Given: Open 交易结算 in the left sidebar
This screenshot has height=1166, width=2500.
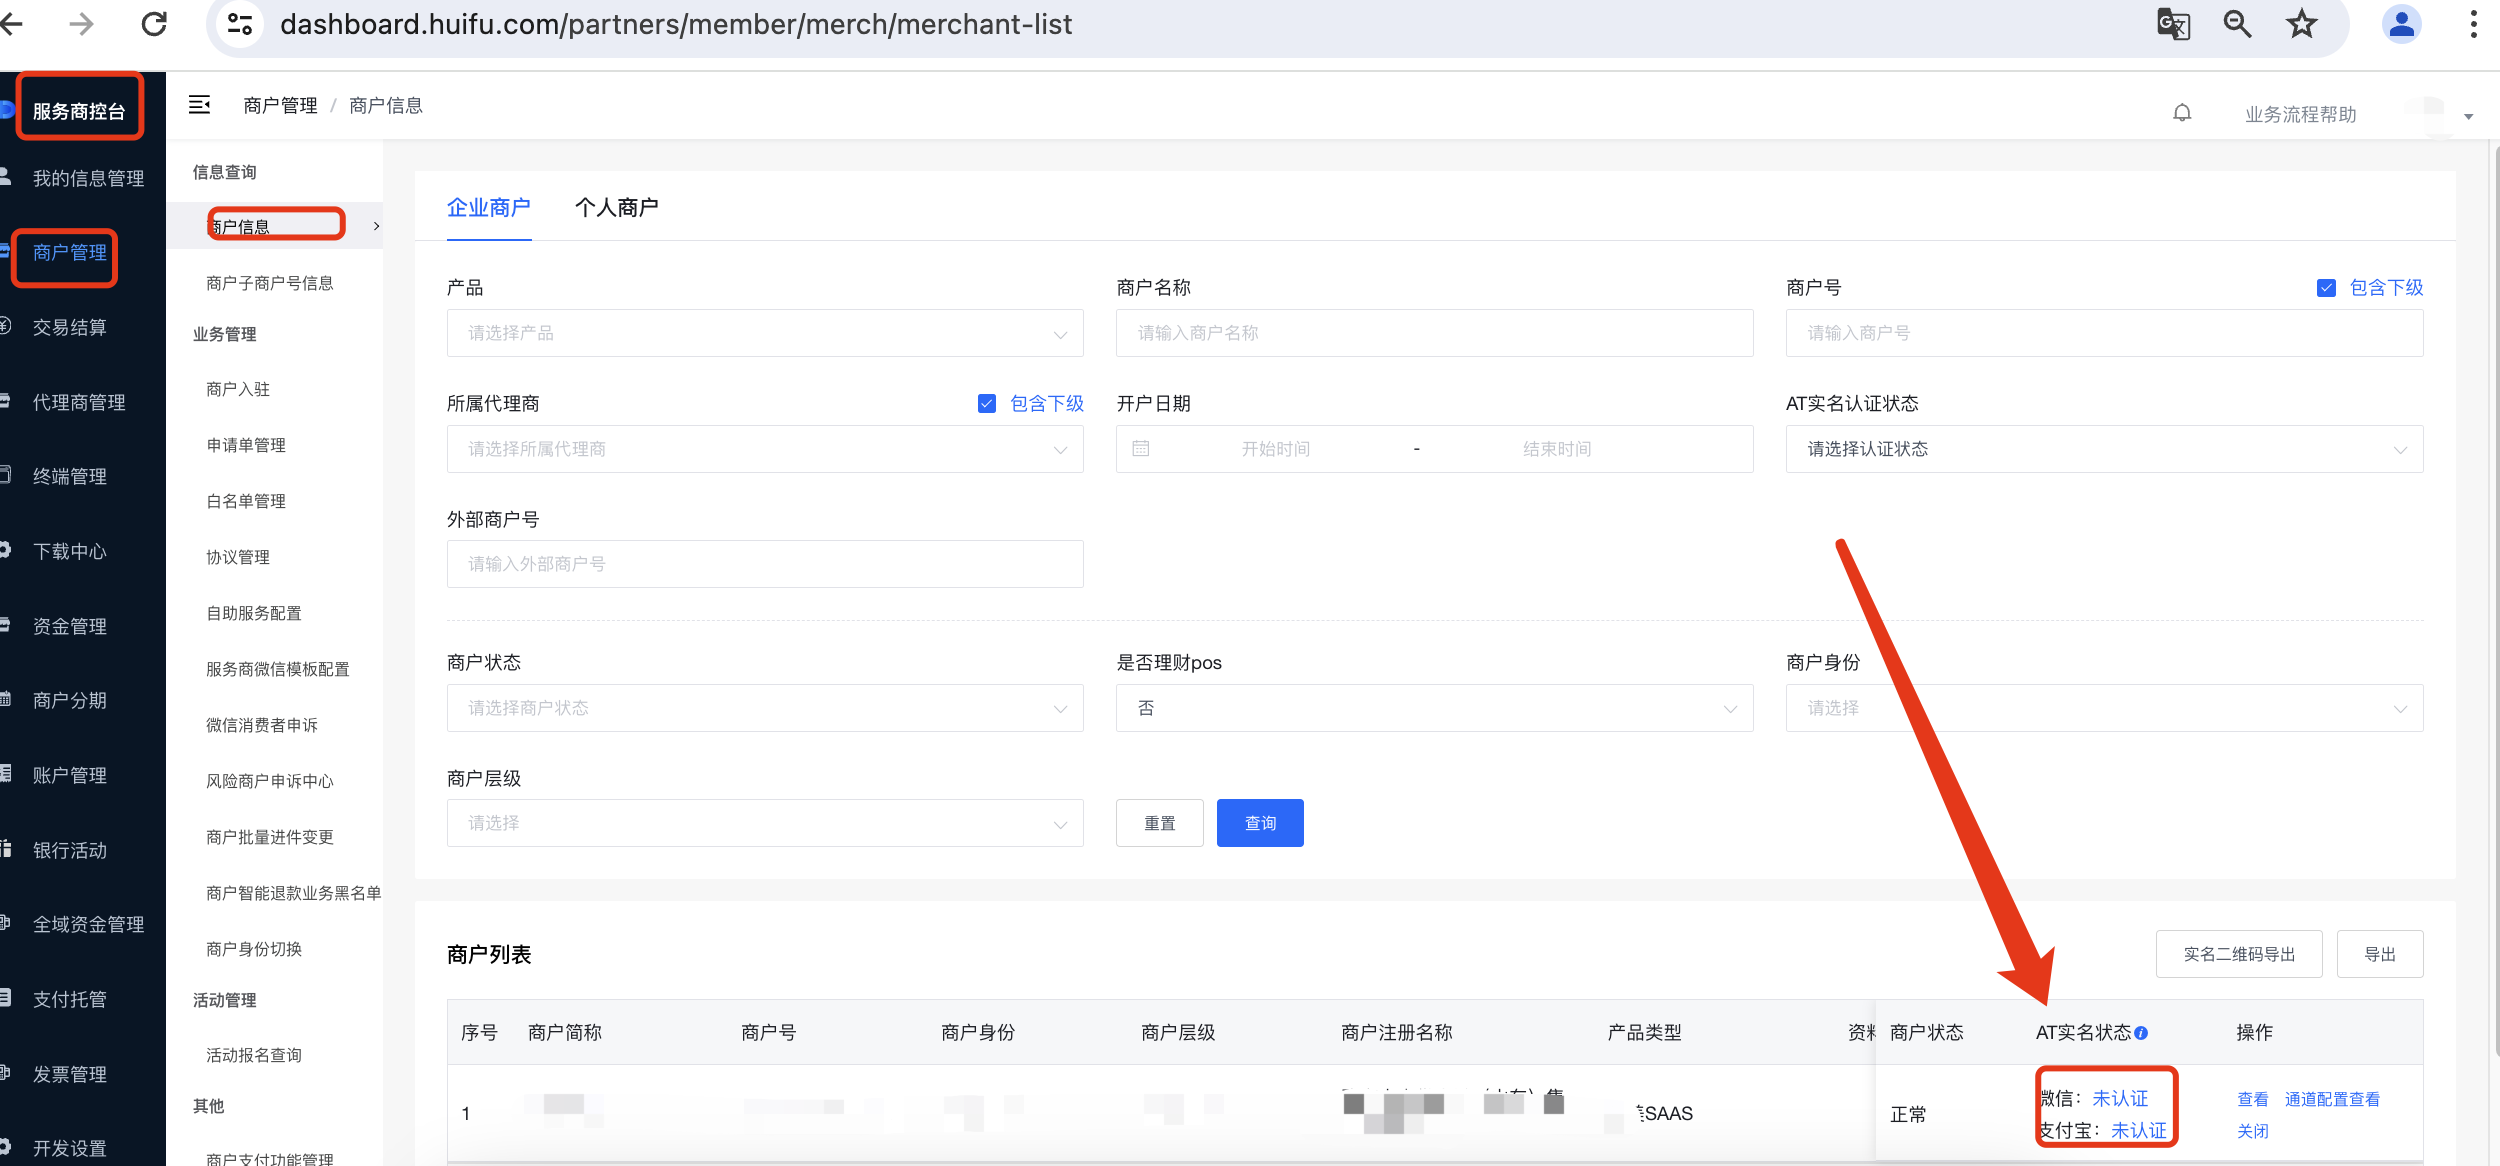Looking at the screenshot, I should pyautogui.click(x=70, y=327).
